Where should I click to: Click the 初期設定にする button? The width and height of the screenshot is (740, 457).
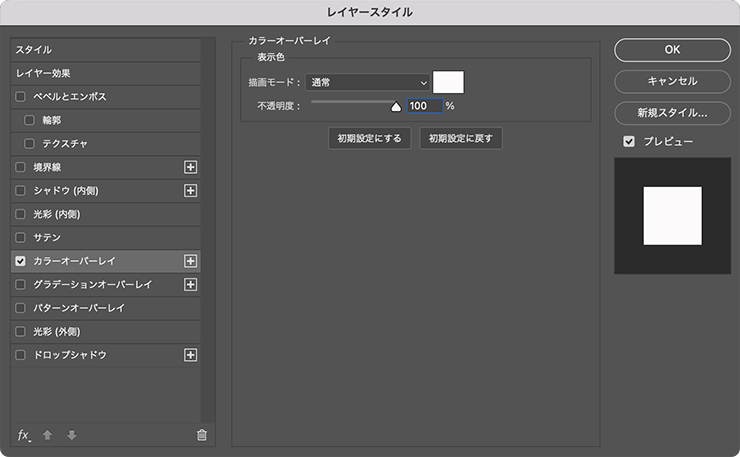coord(370,139)
